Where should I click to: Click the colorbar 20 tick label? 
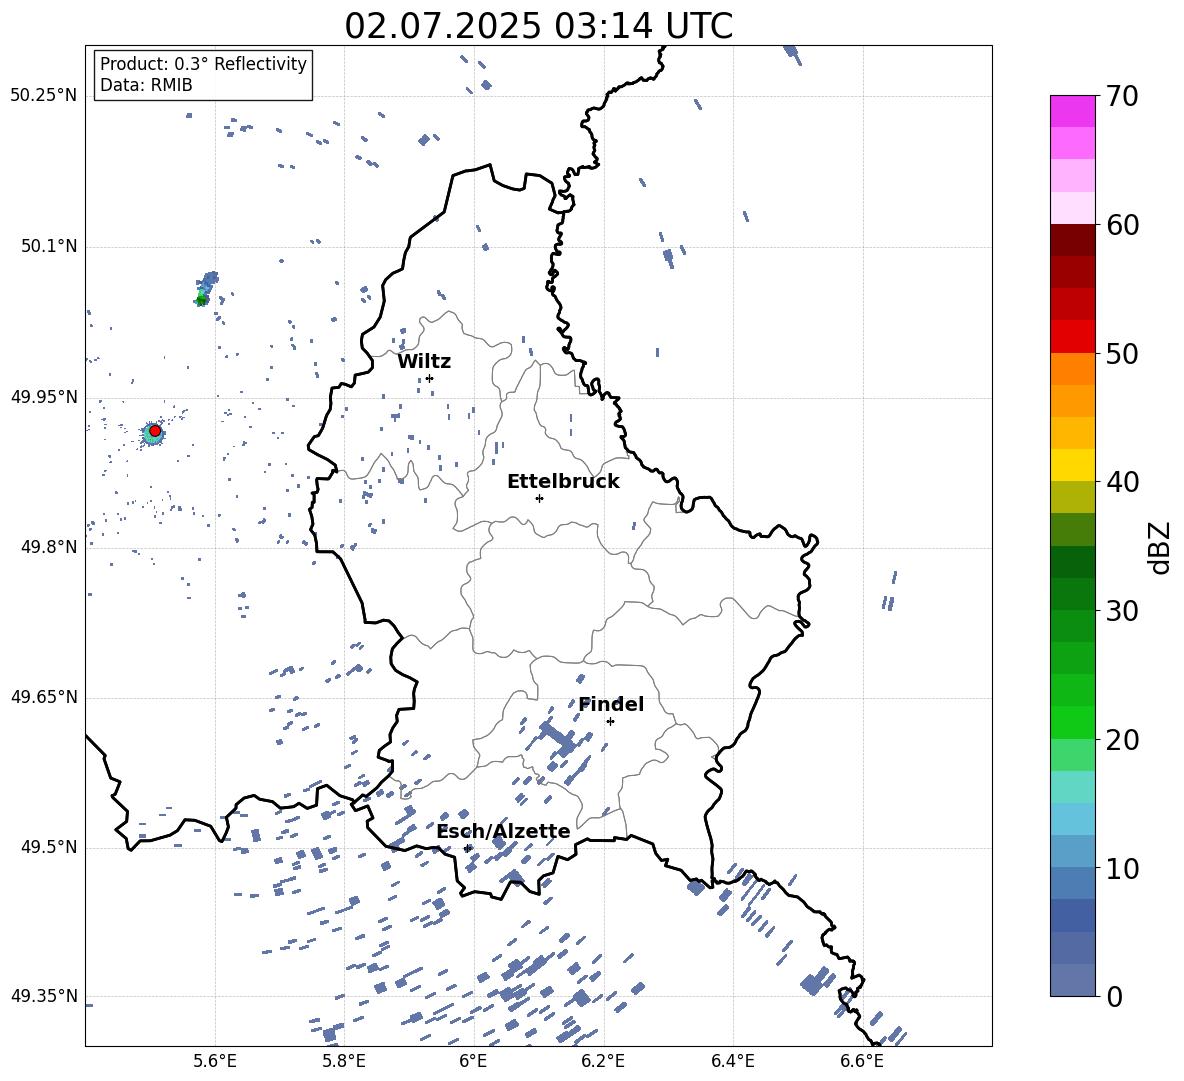coord(1122,739)
